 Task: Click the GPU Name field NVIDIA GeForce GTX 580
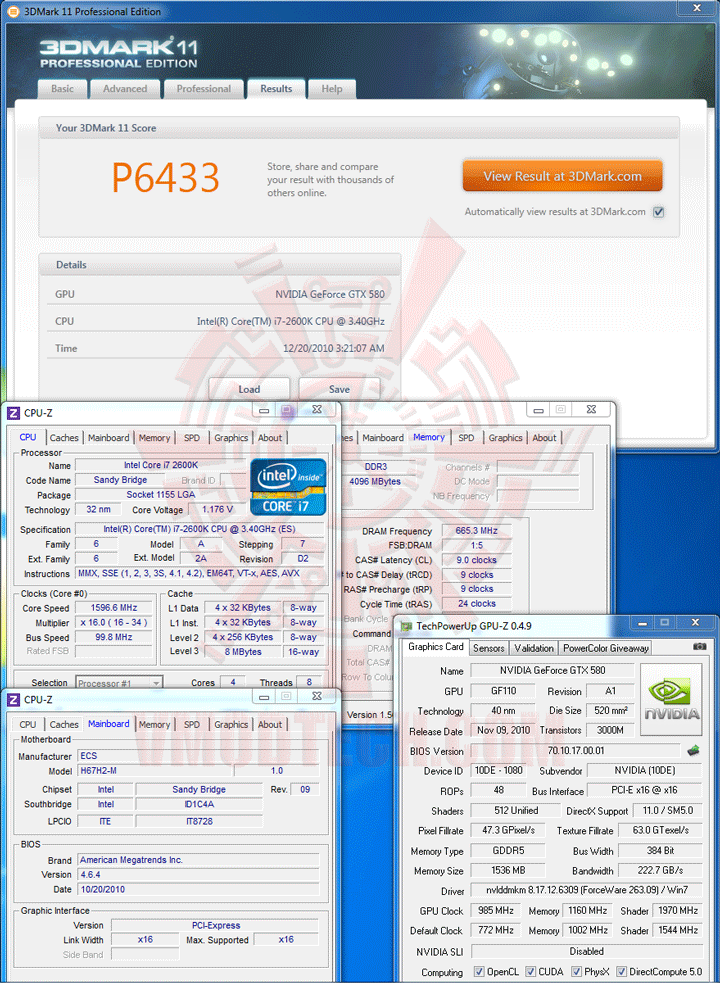point(553,671)
